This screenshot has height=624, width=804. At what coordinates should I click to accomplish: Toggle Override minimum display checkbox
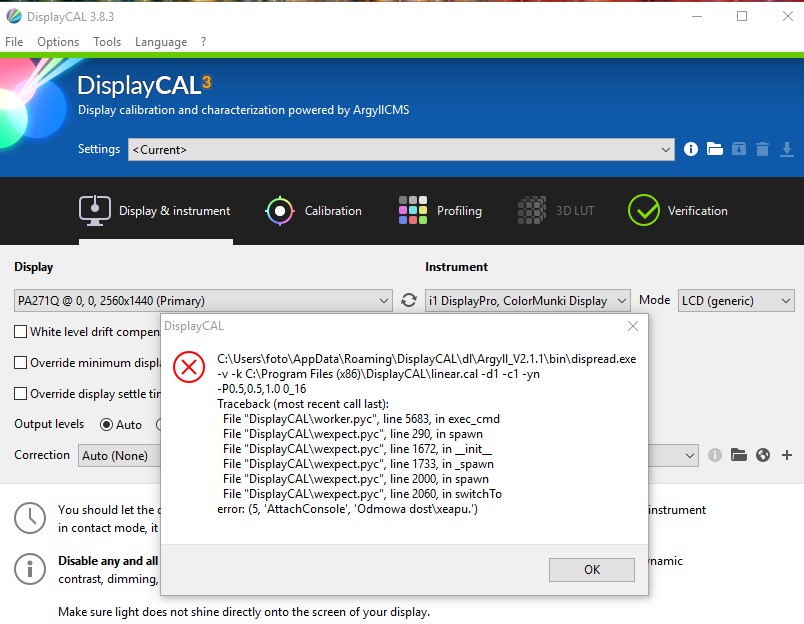(x=21, y=363)
